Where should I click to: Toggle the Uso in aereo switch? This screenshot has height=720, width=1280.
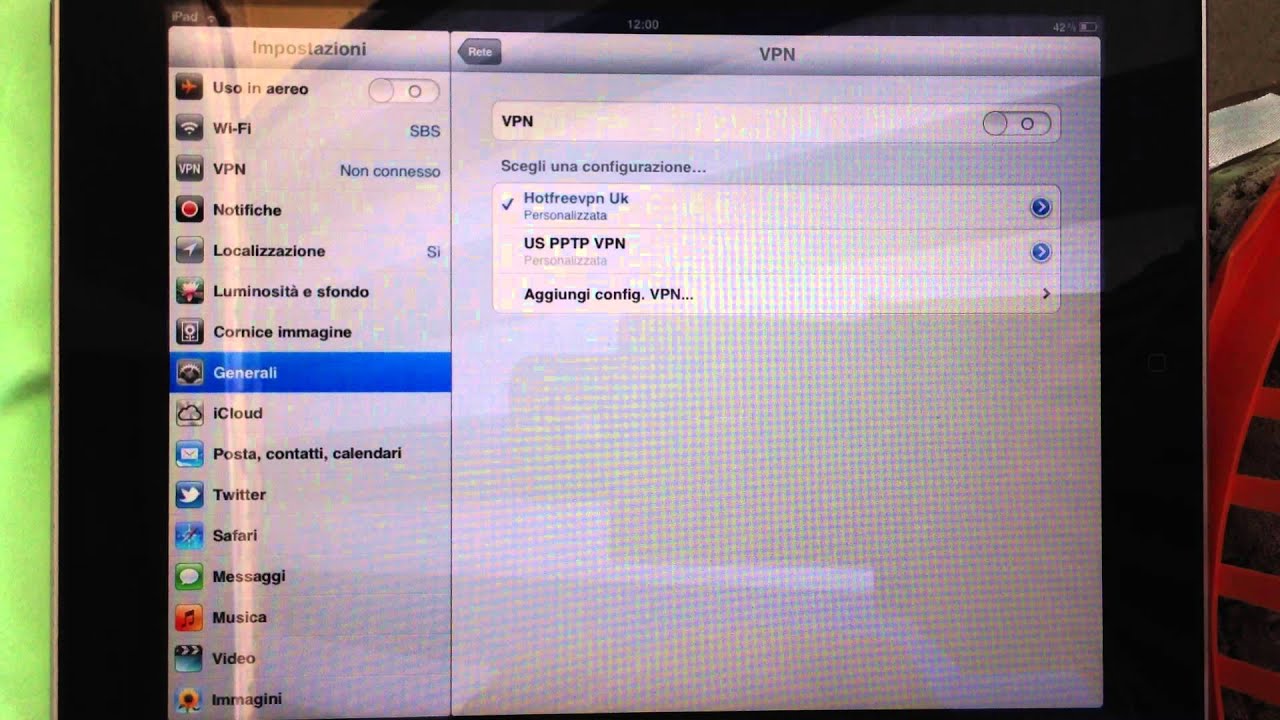pos(403,91)
